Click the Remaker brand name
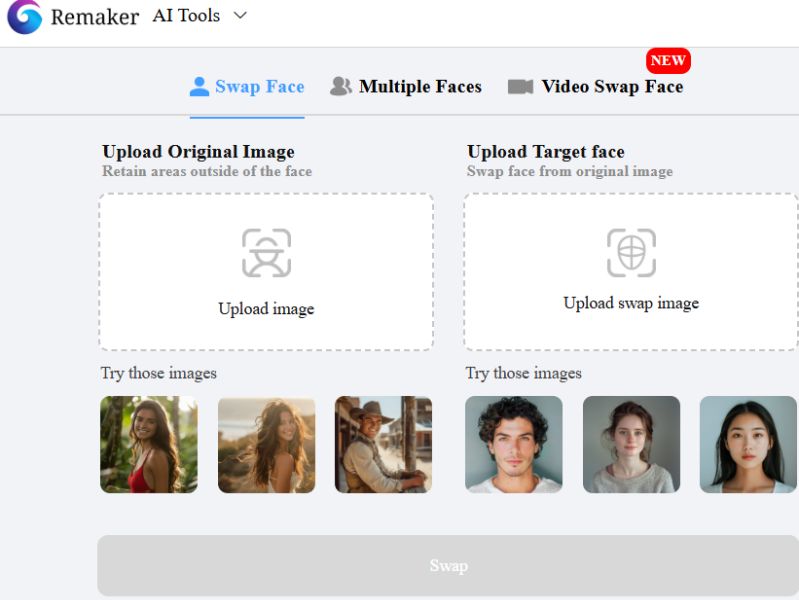 pos(94,17)
